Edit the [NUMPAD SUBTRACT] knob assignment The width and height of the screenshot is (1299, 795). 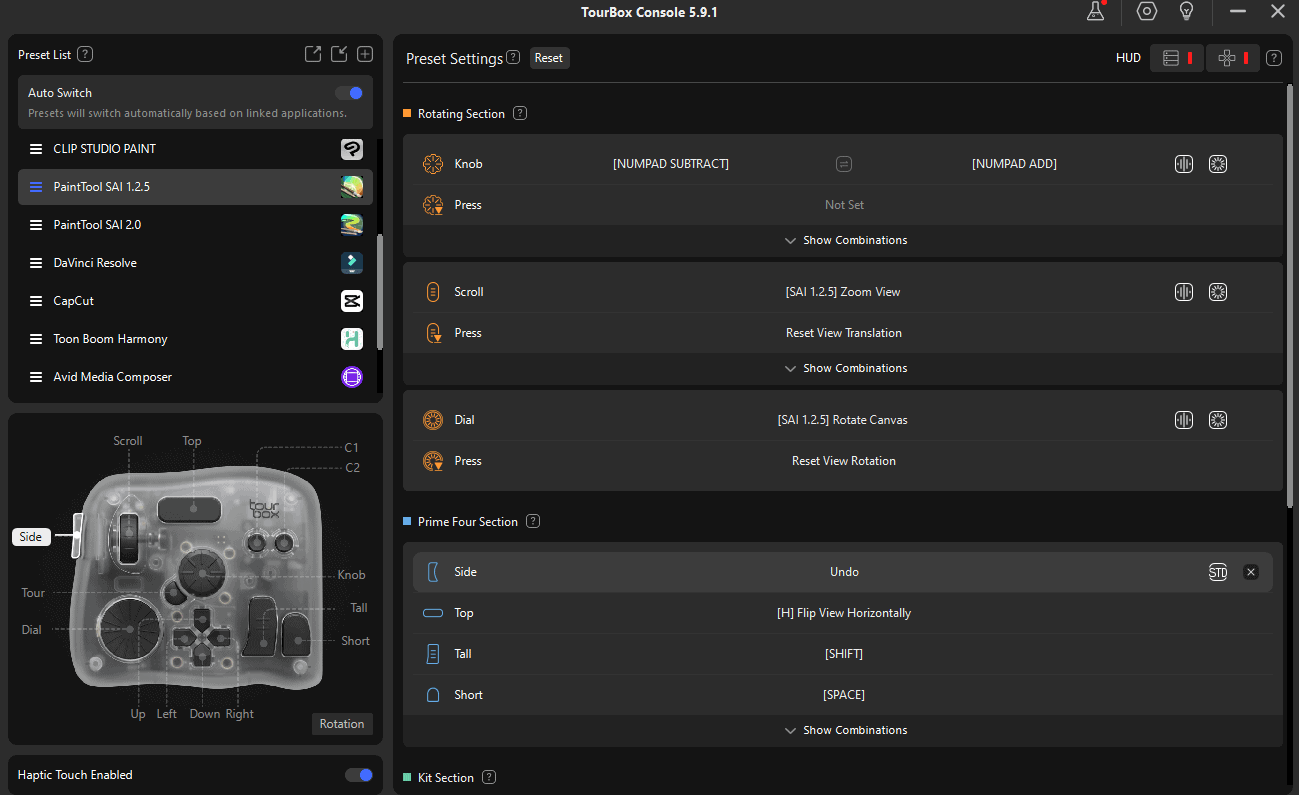[x=671, y=164]
